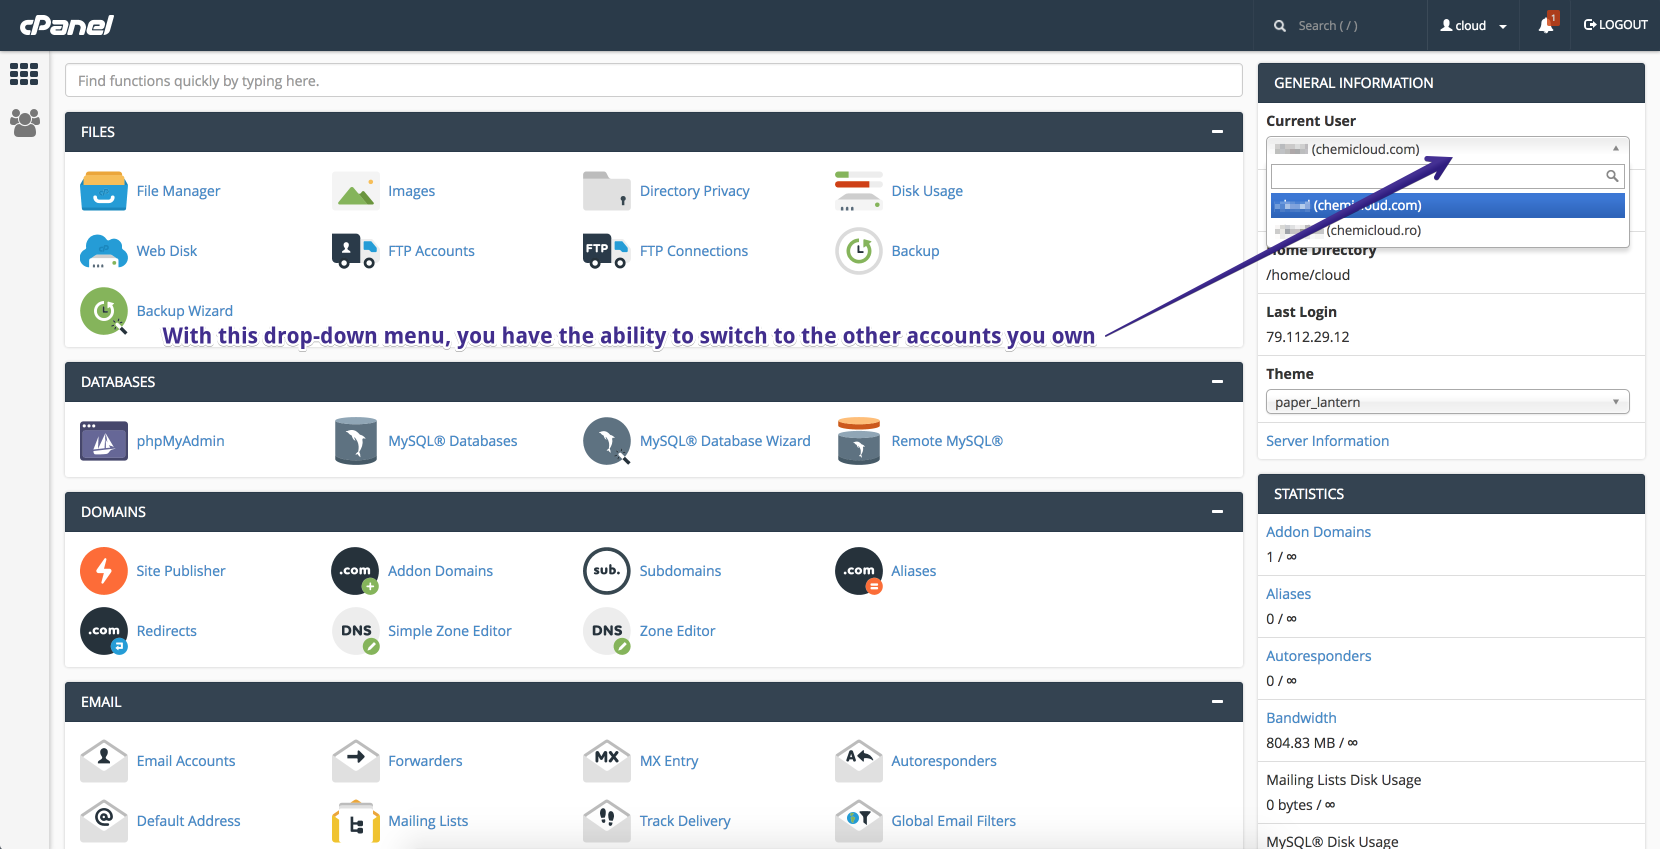Click the User Manager sidebar icon

click(24, 123)
